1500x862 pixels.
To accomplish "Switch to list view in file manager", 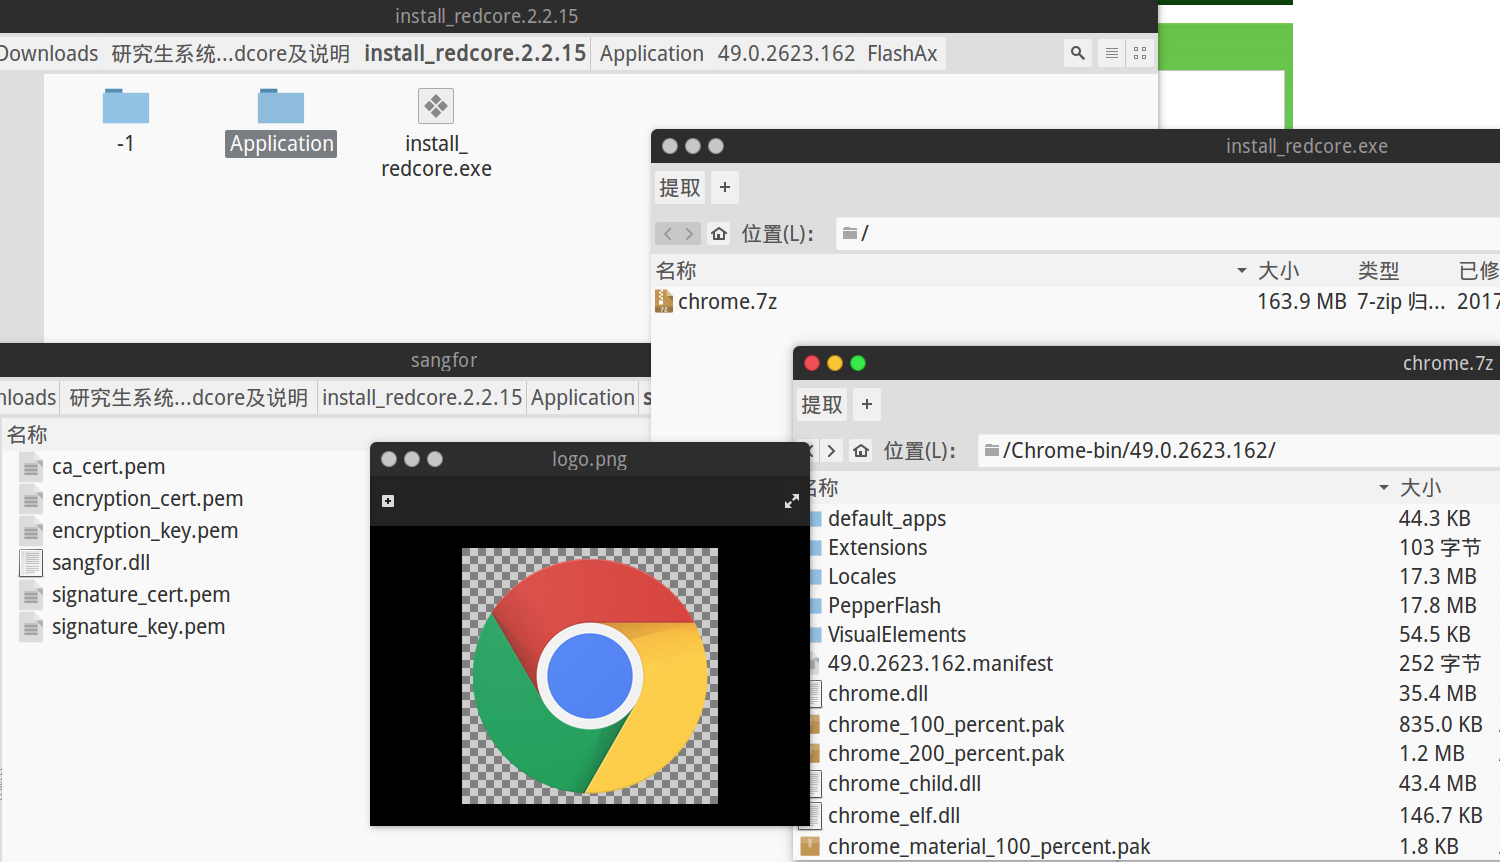I will pos(1111,53).
